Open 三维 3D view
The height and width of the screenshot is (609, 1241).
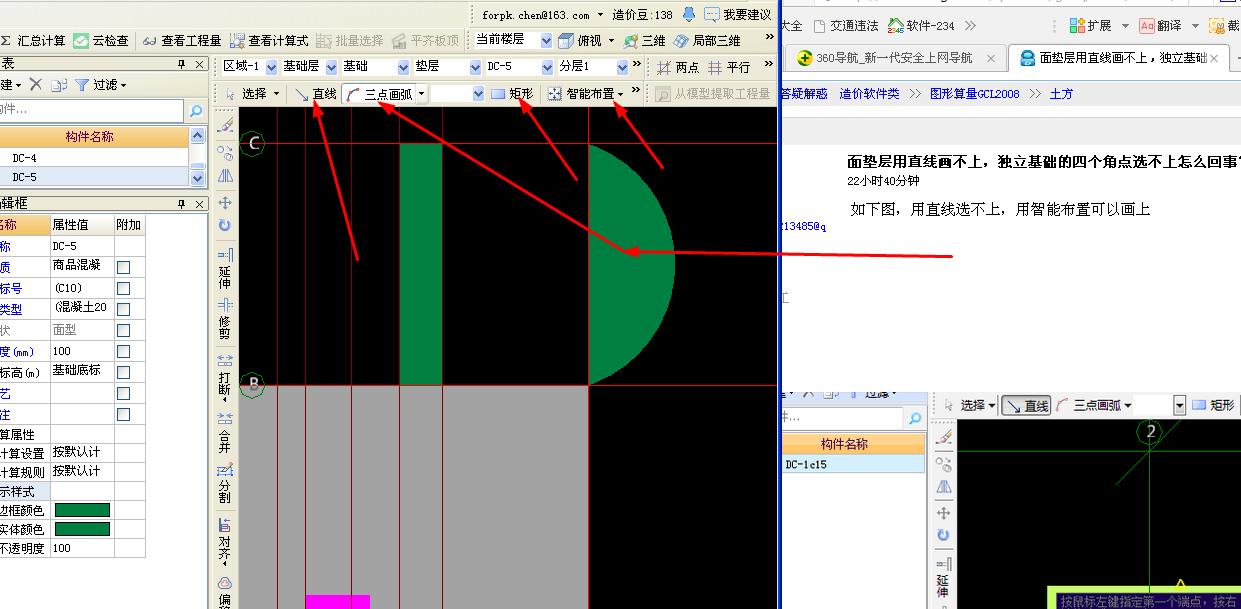coord(644,41)
